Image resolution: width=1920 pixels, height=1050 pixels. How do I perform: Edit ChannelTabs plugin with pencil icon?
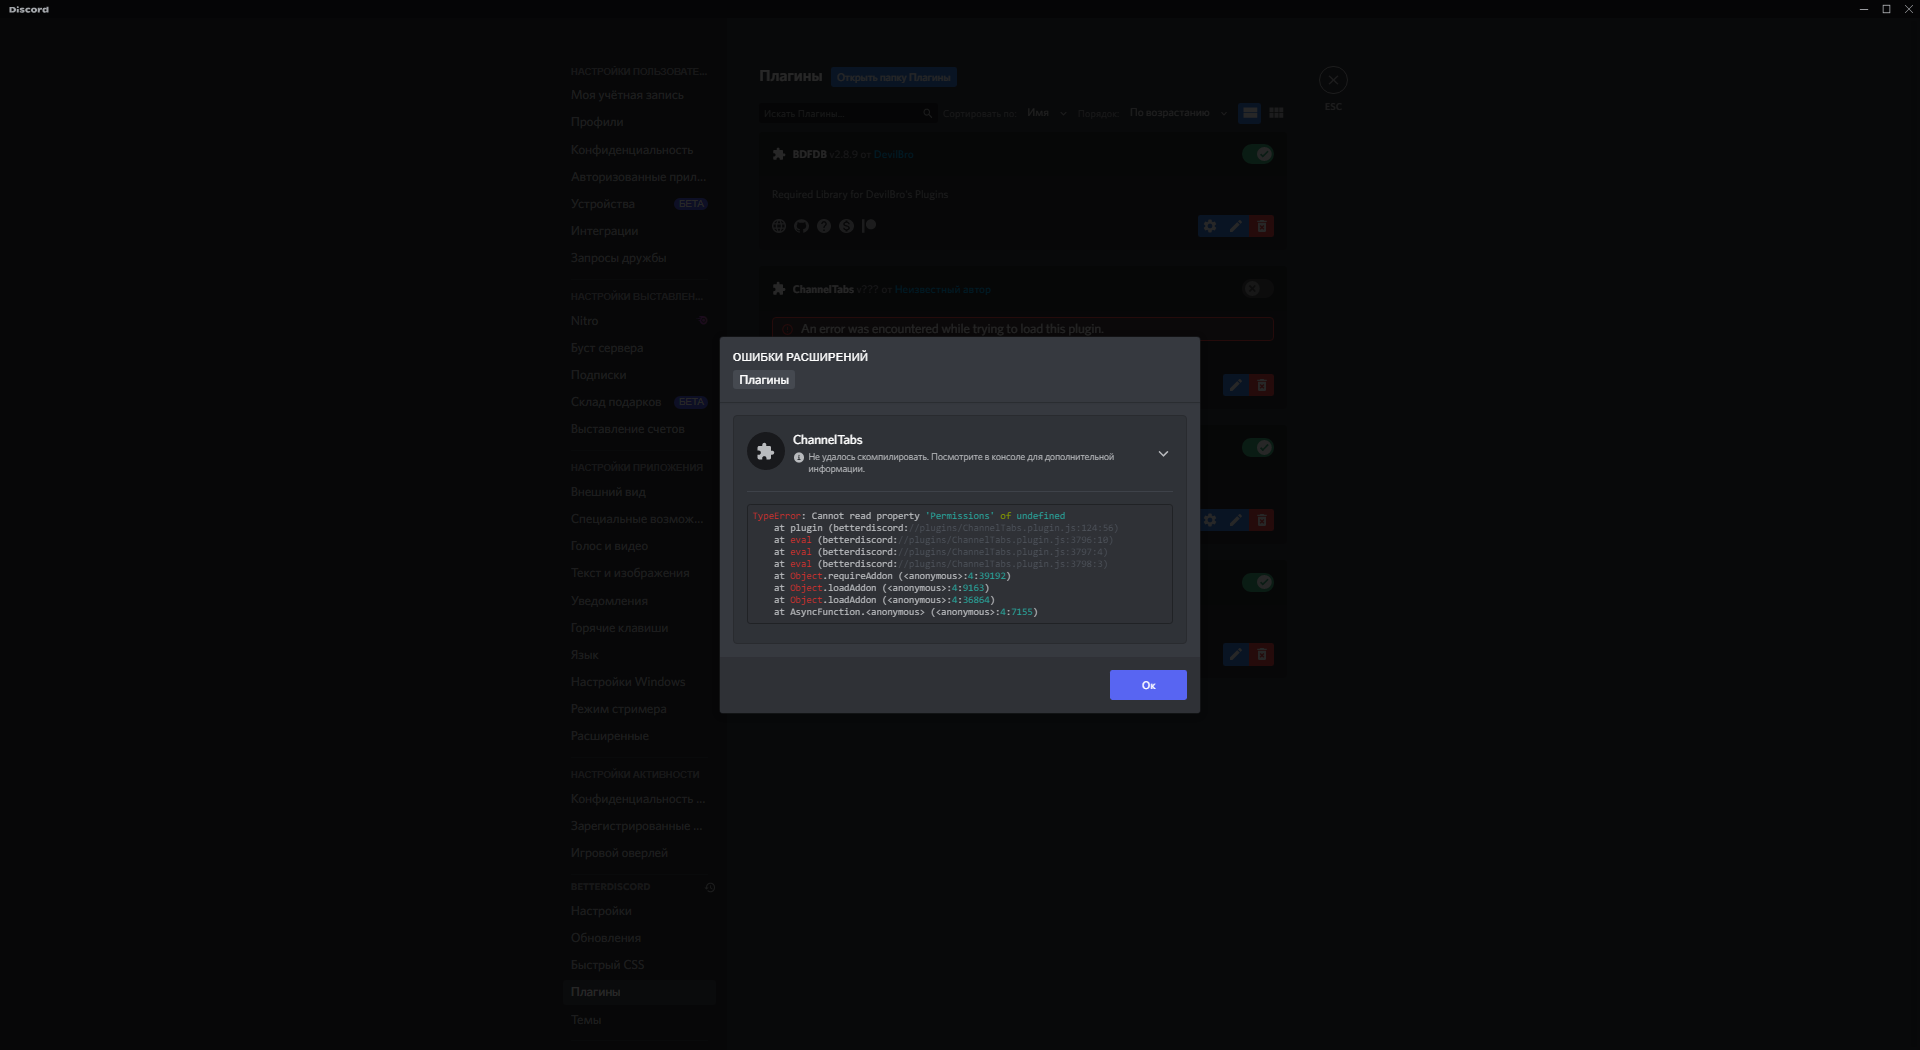(1236, 385)
